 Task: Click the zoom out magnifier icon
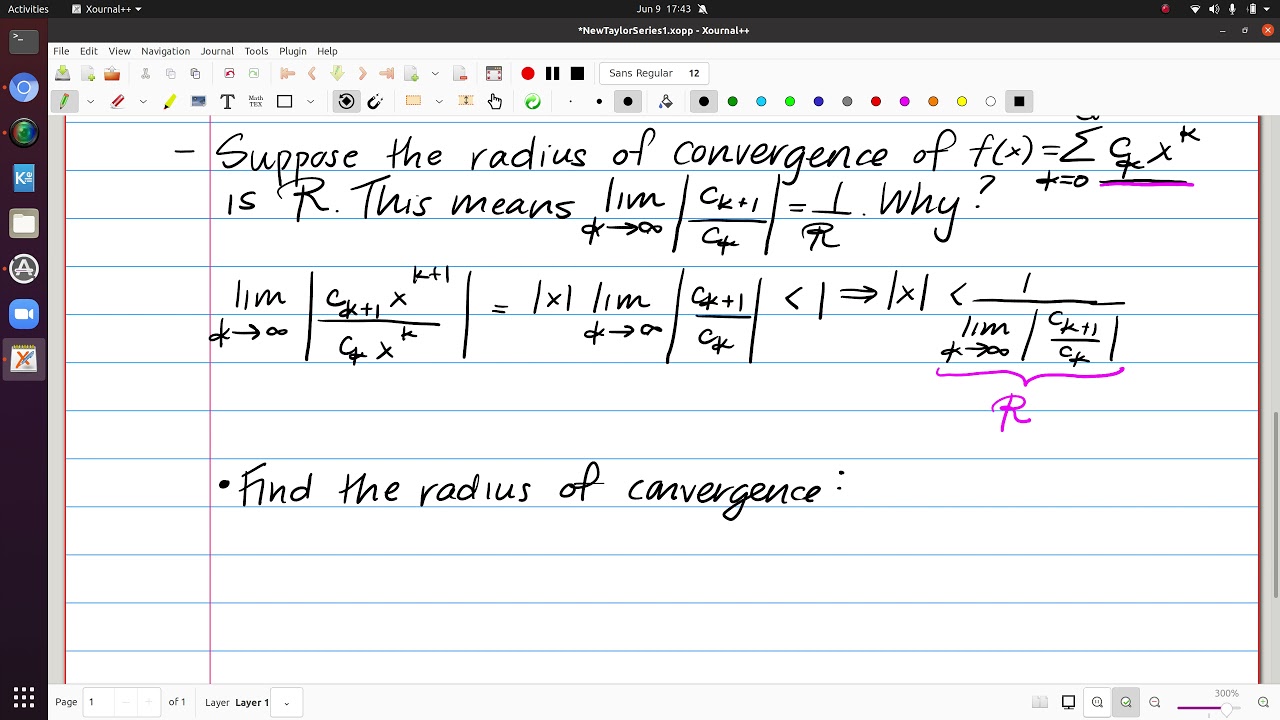tap(1155, 702)
